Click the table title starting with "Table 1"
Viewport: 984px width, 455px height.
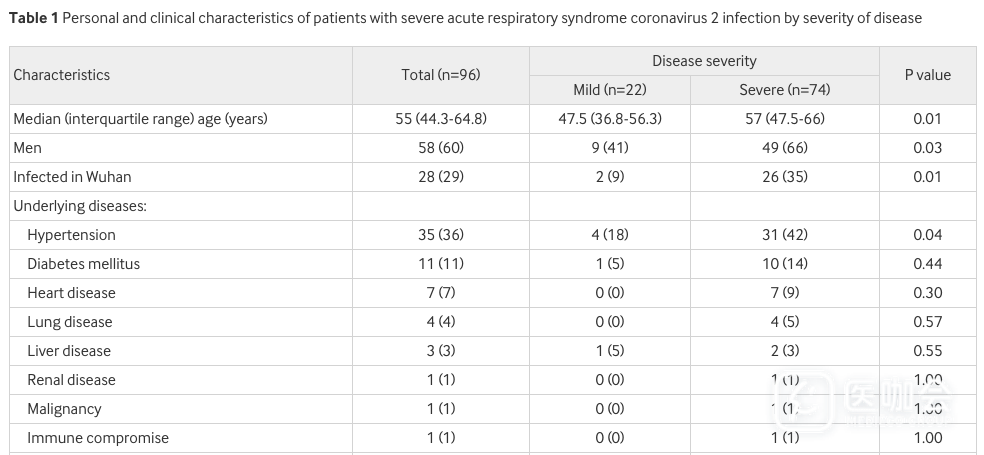(x=465, y=18)
